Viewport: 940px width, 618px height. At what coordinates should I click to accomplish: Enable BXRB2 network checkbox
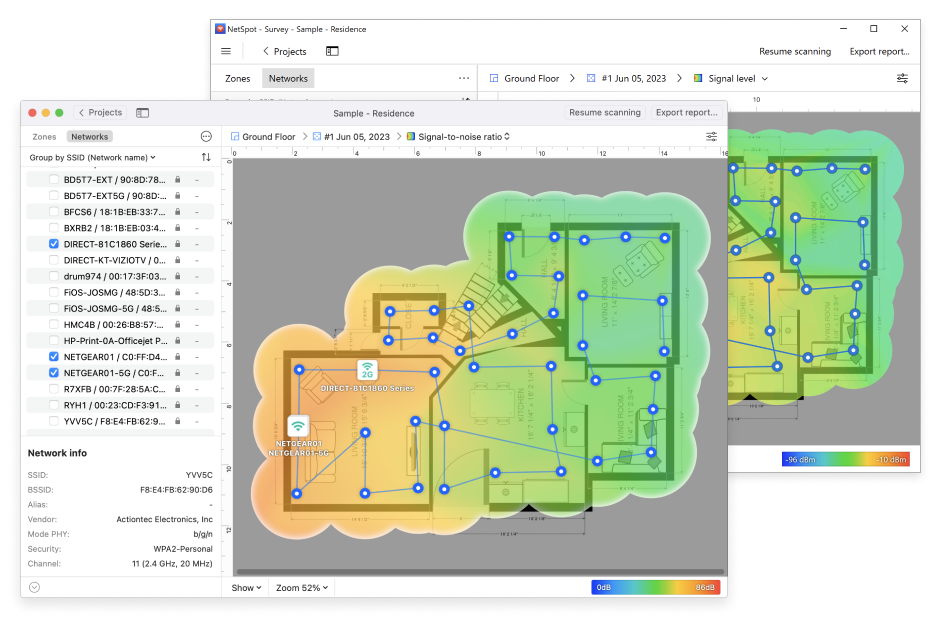click(x=54, y=228)
